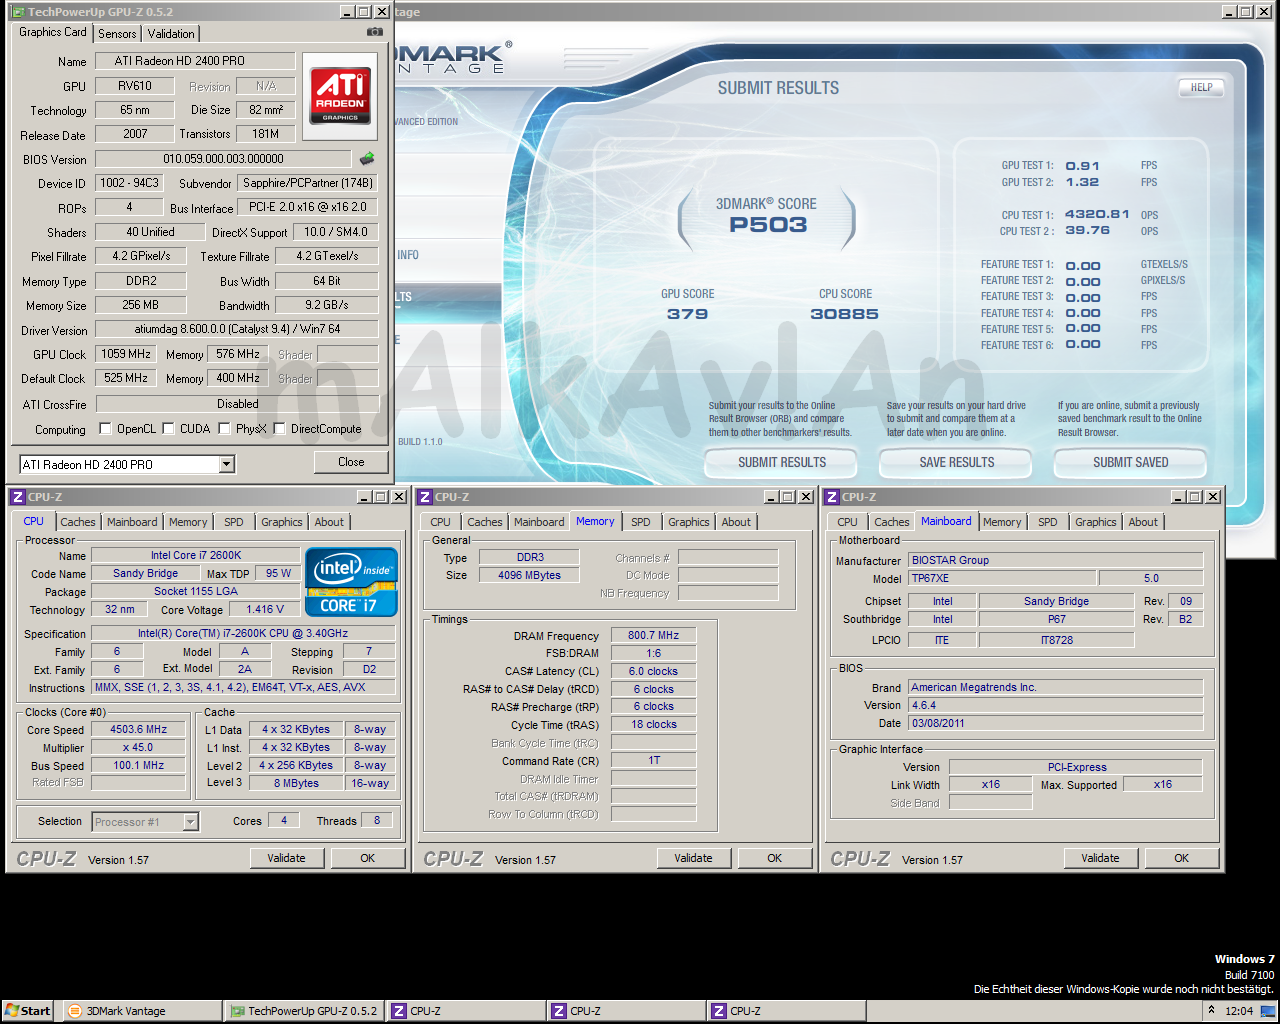
Task: Click the CPU score value 30885
Action: [x=845, y=314]
